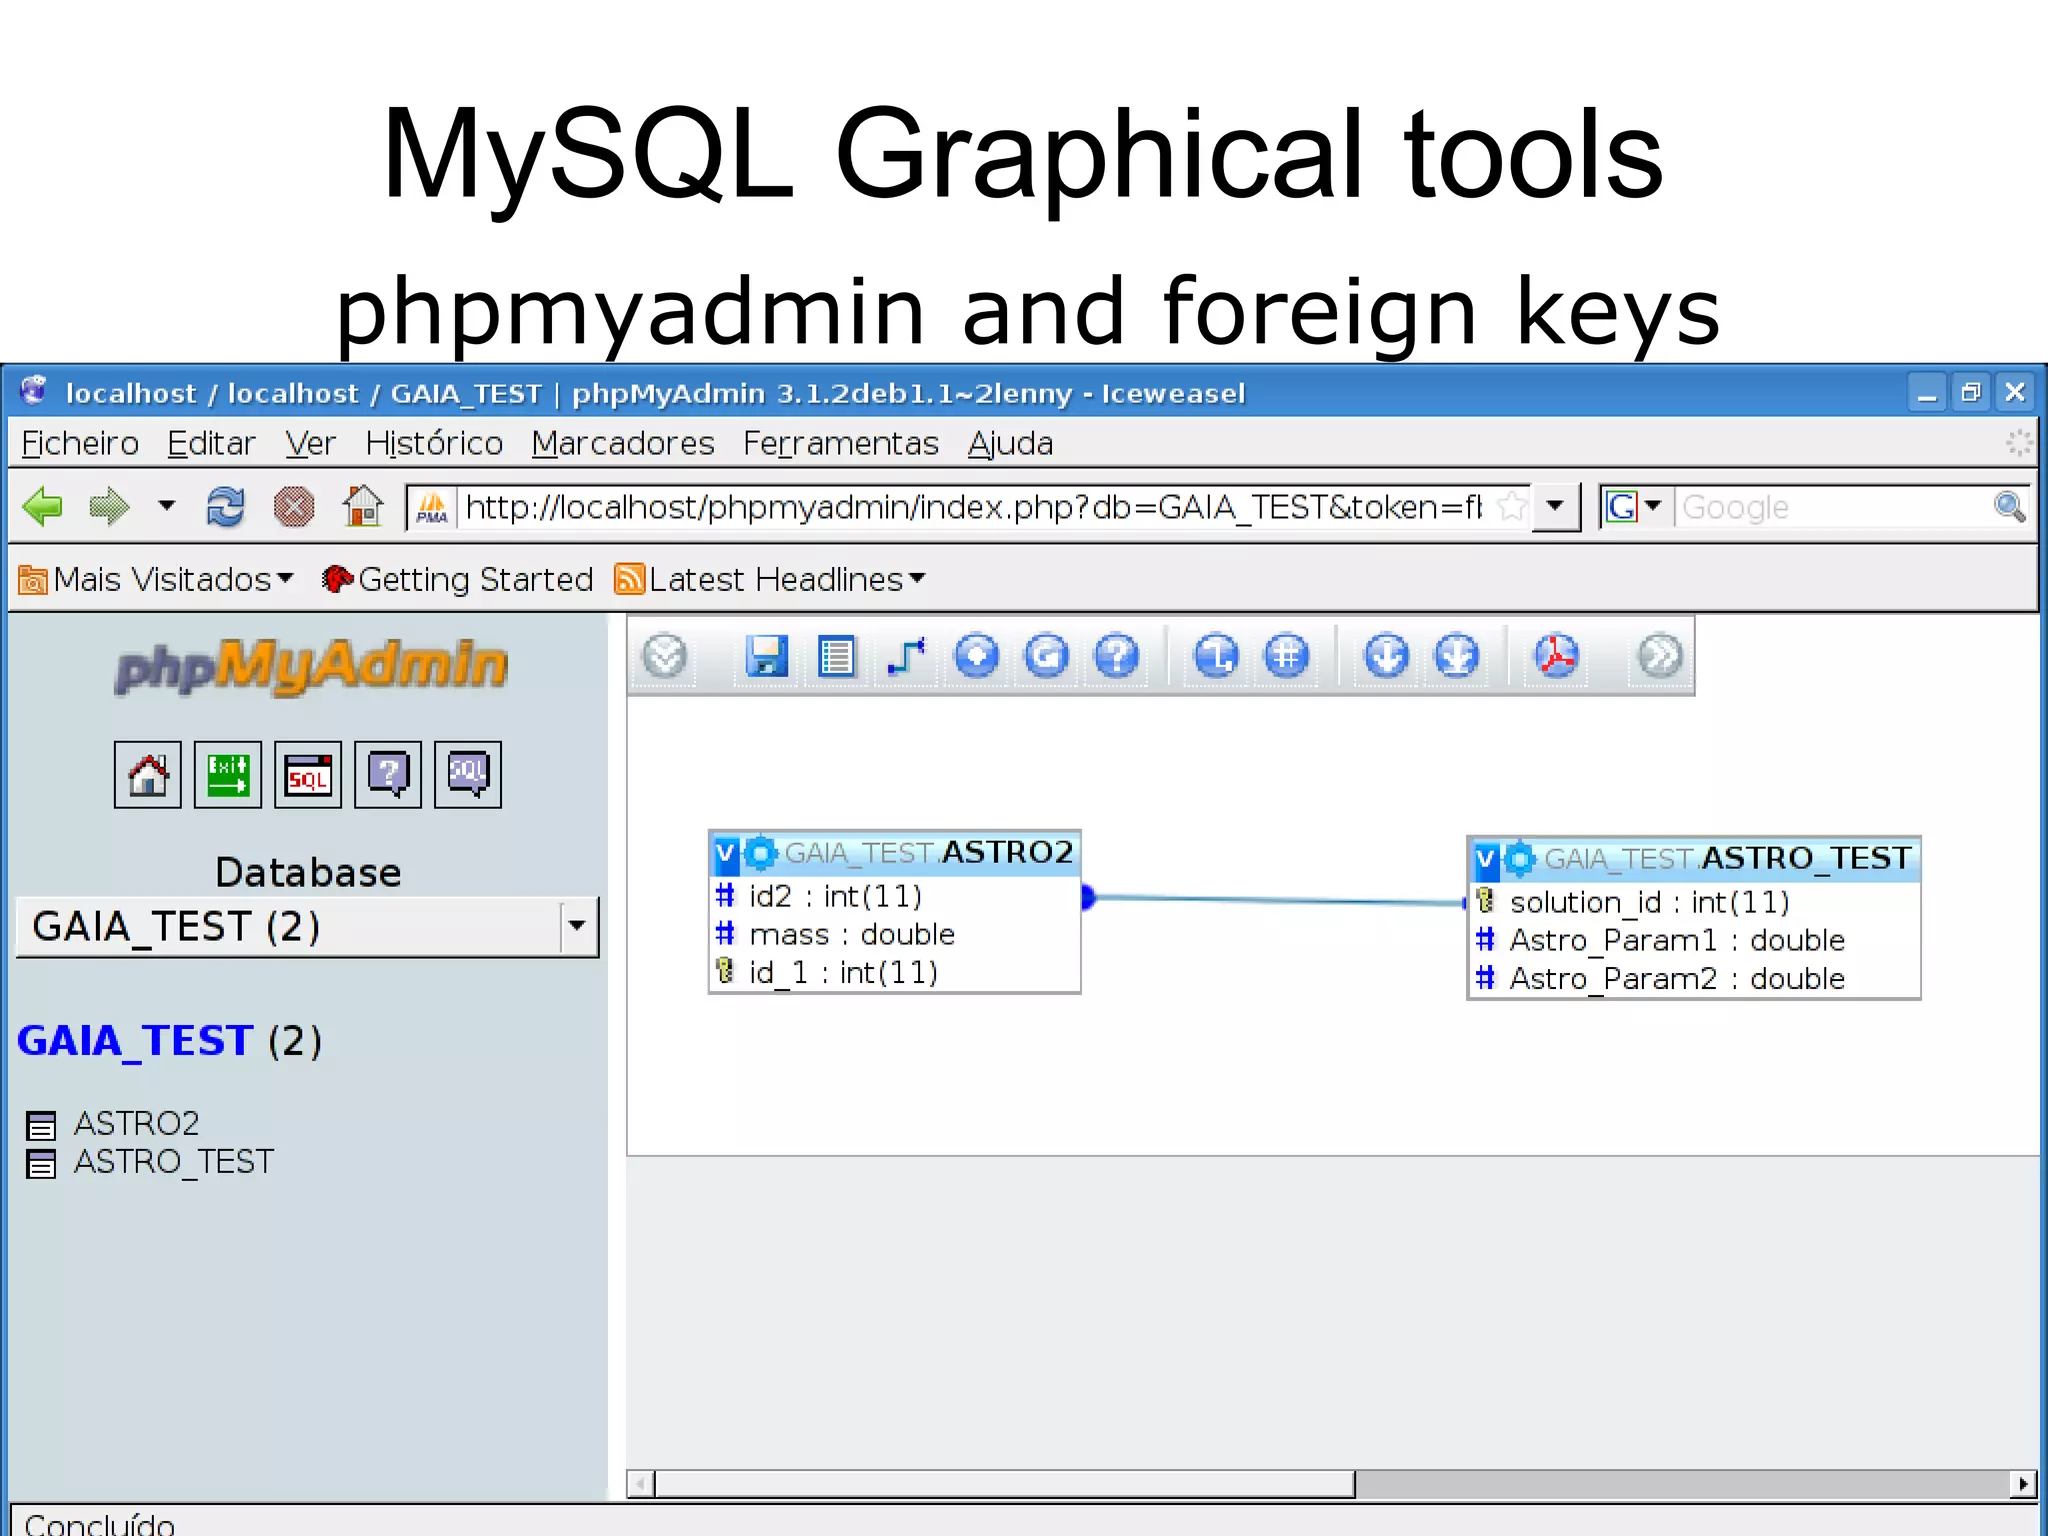The height and width of the screenshot is (1536, 2048).
Task: Click the magnifier search icon
Action: point(2009,507)
